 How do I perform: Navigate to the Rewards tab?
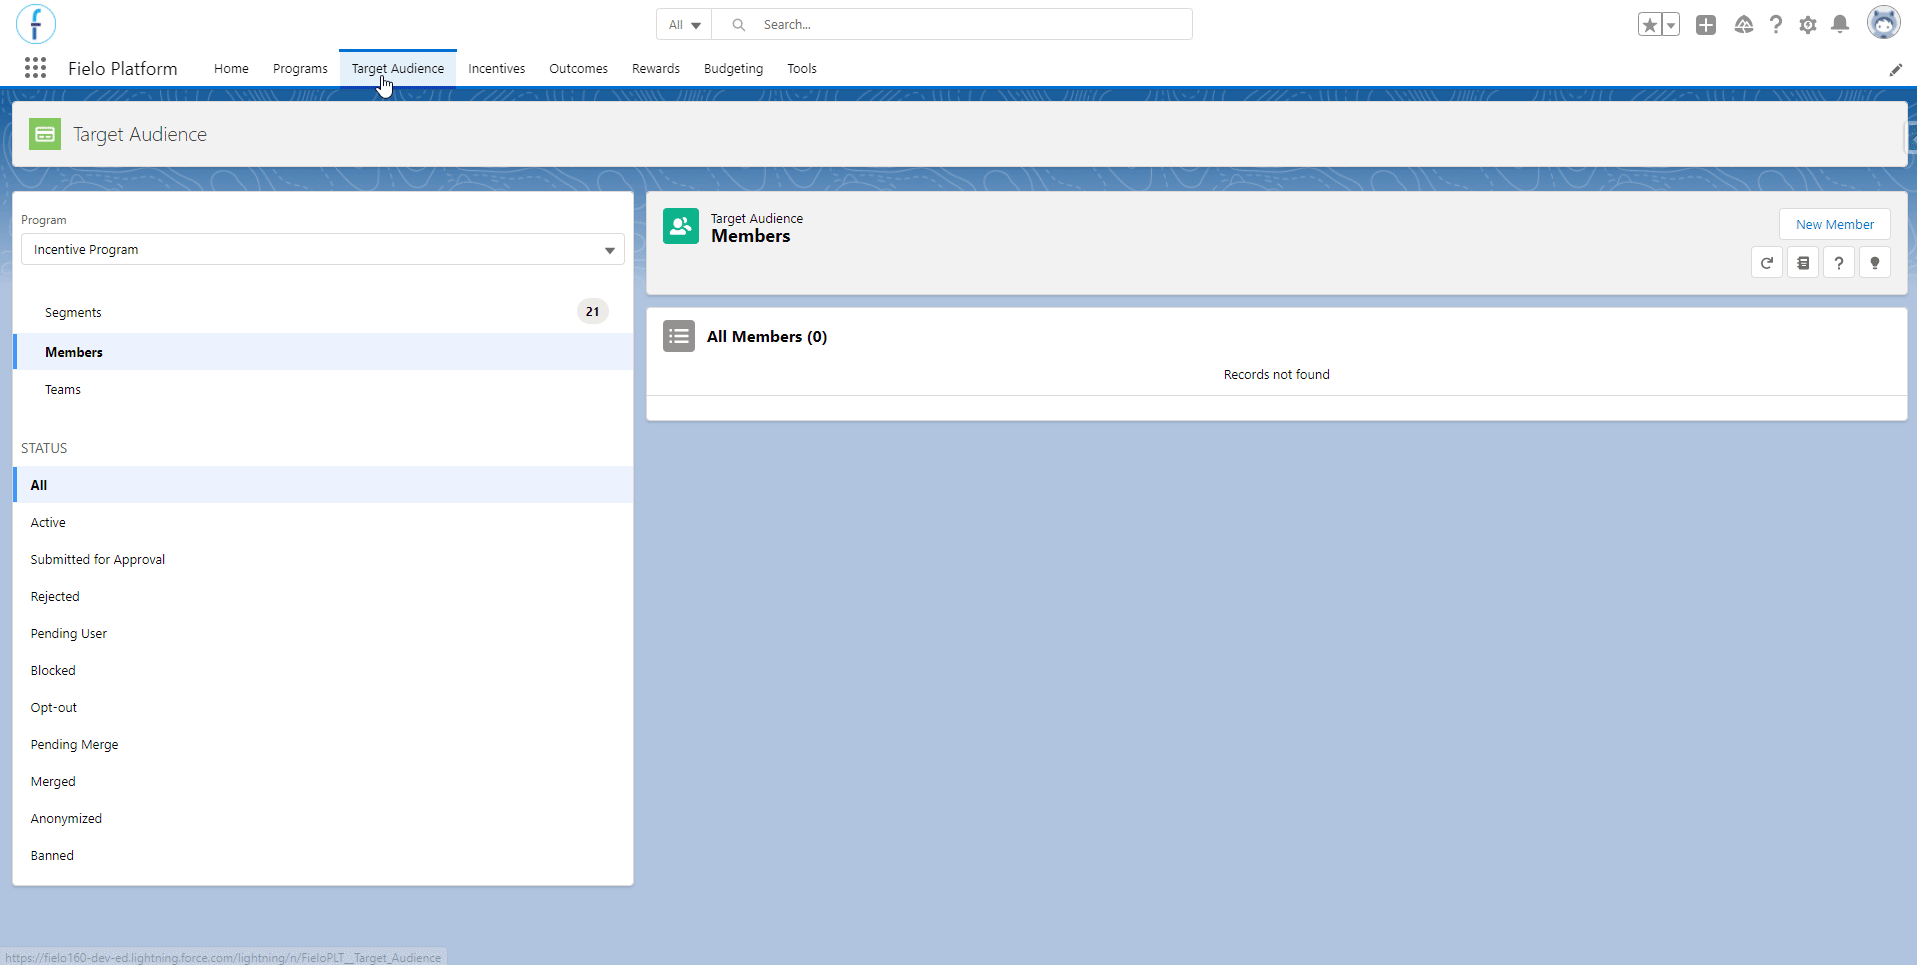click(x=656, y=69)
